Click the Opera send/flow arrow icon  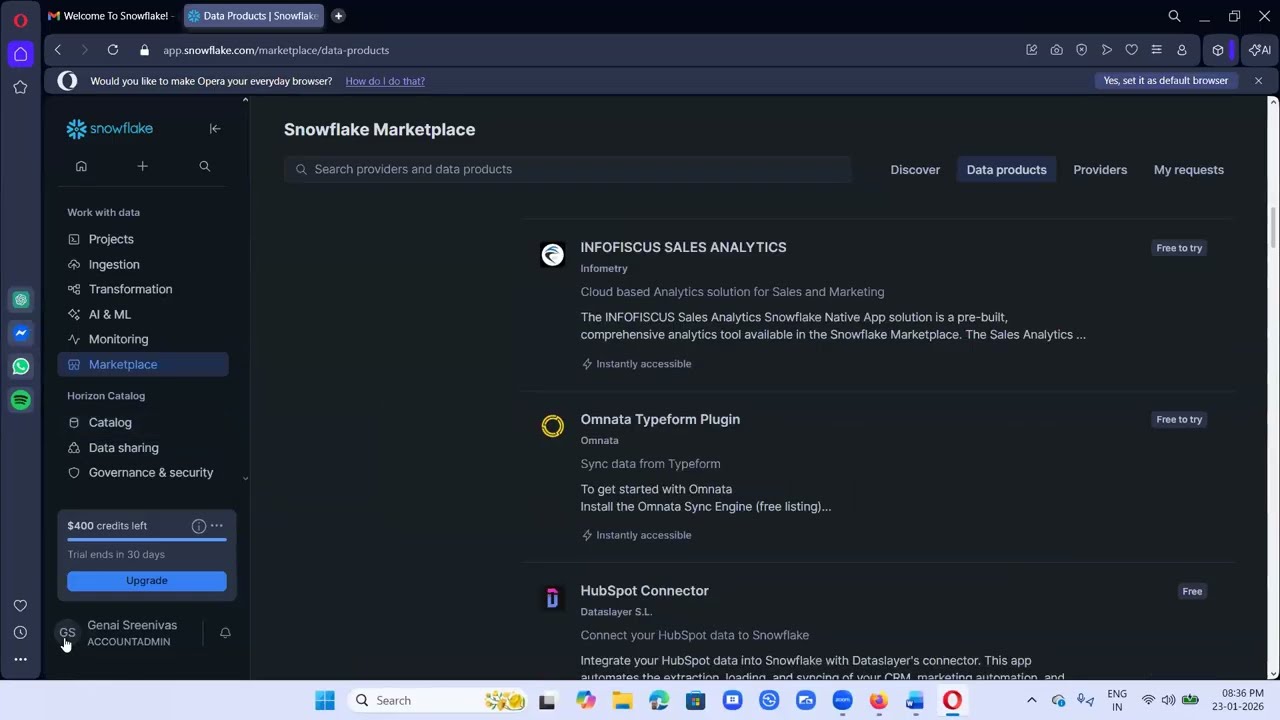1106,50
